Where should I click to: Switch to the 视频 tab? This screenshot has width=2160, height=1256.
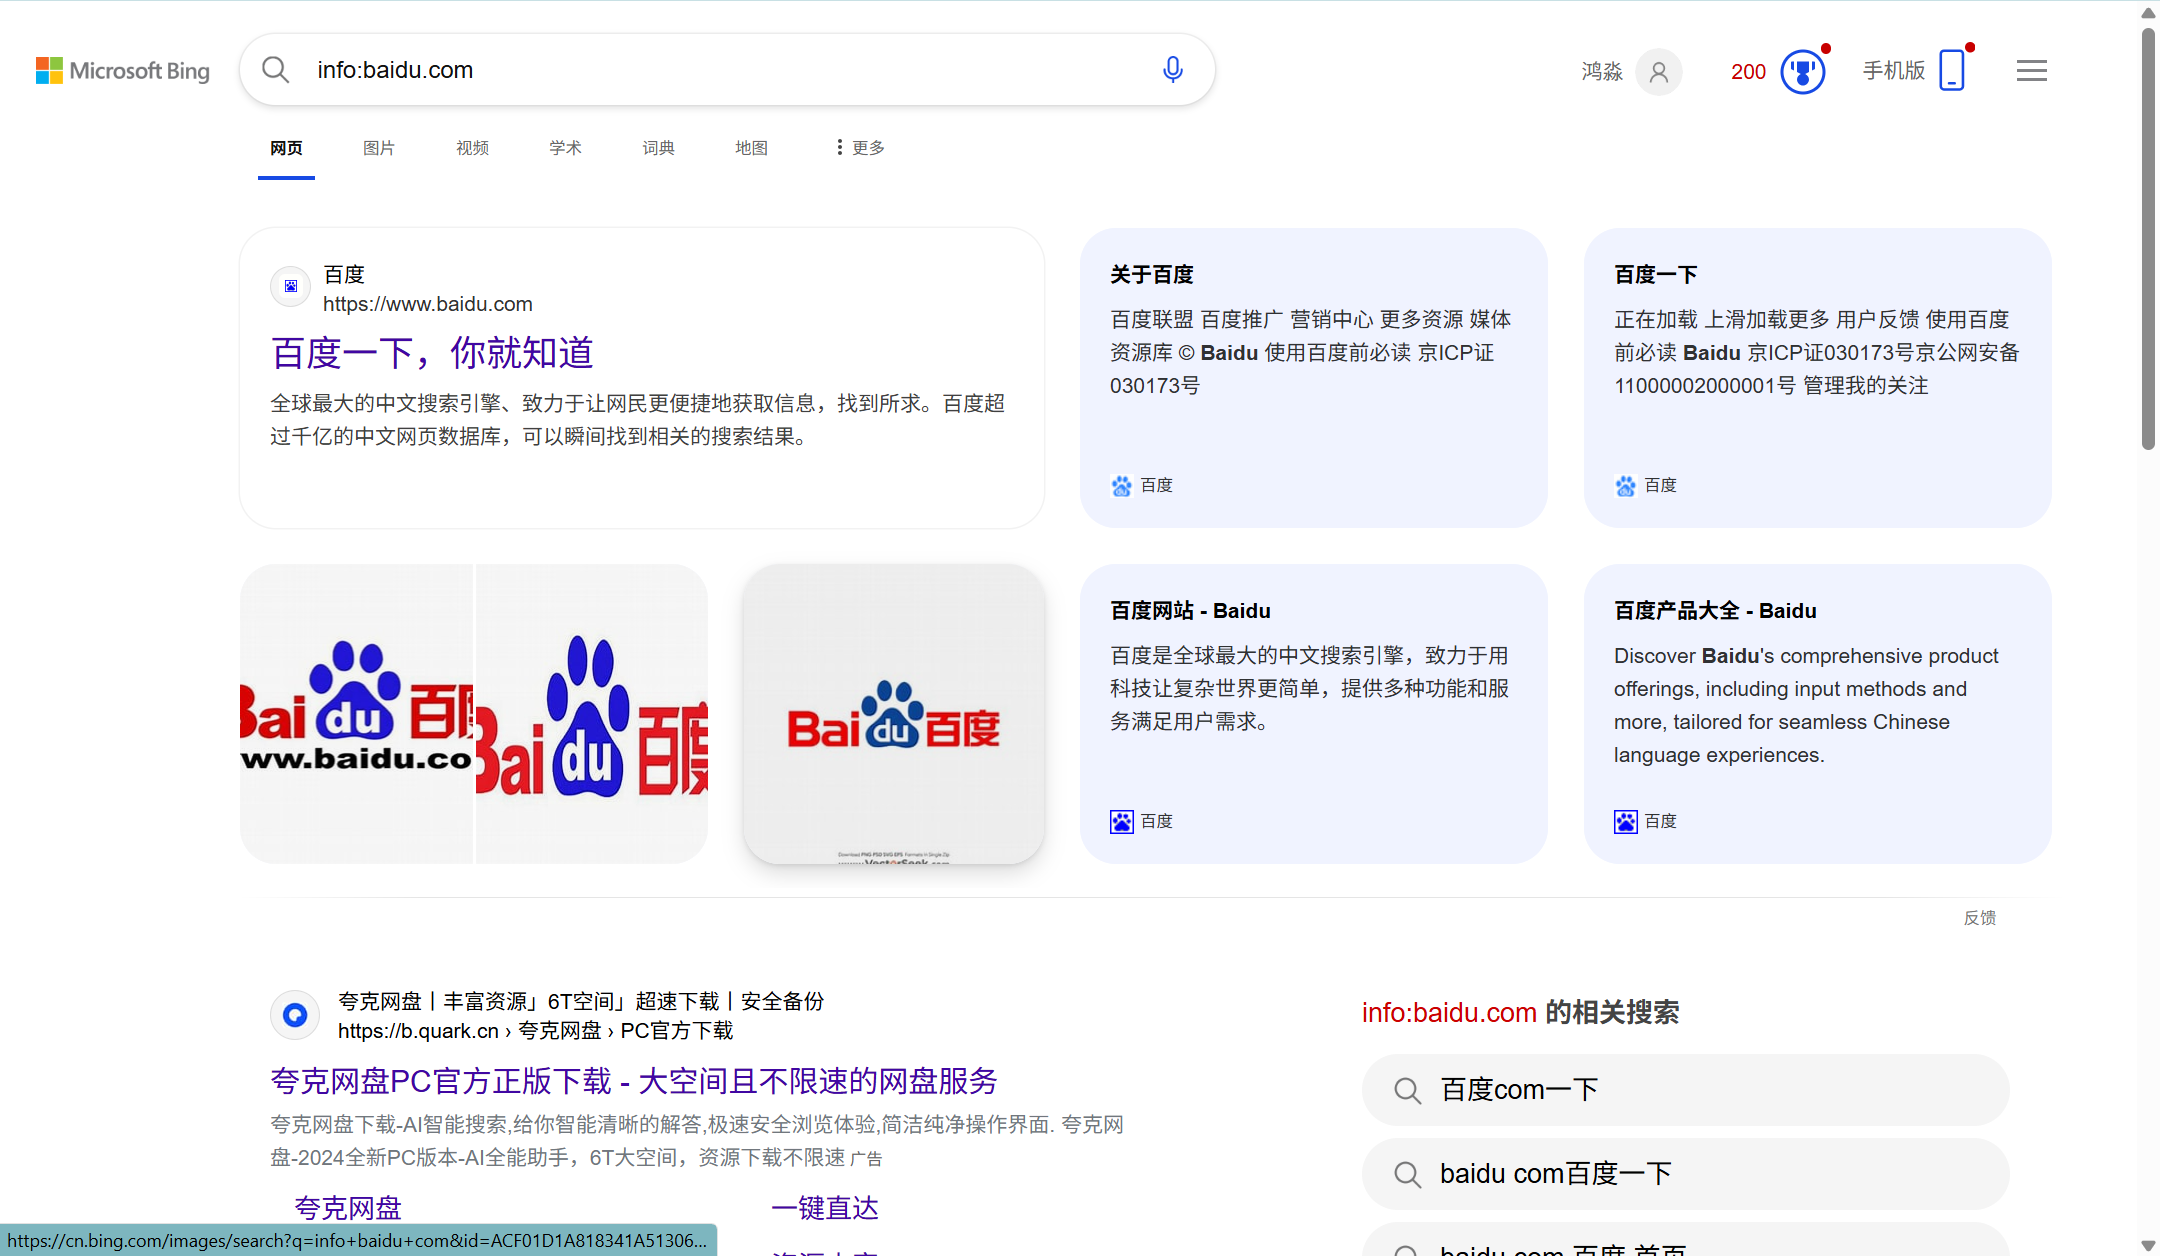472,148
